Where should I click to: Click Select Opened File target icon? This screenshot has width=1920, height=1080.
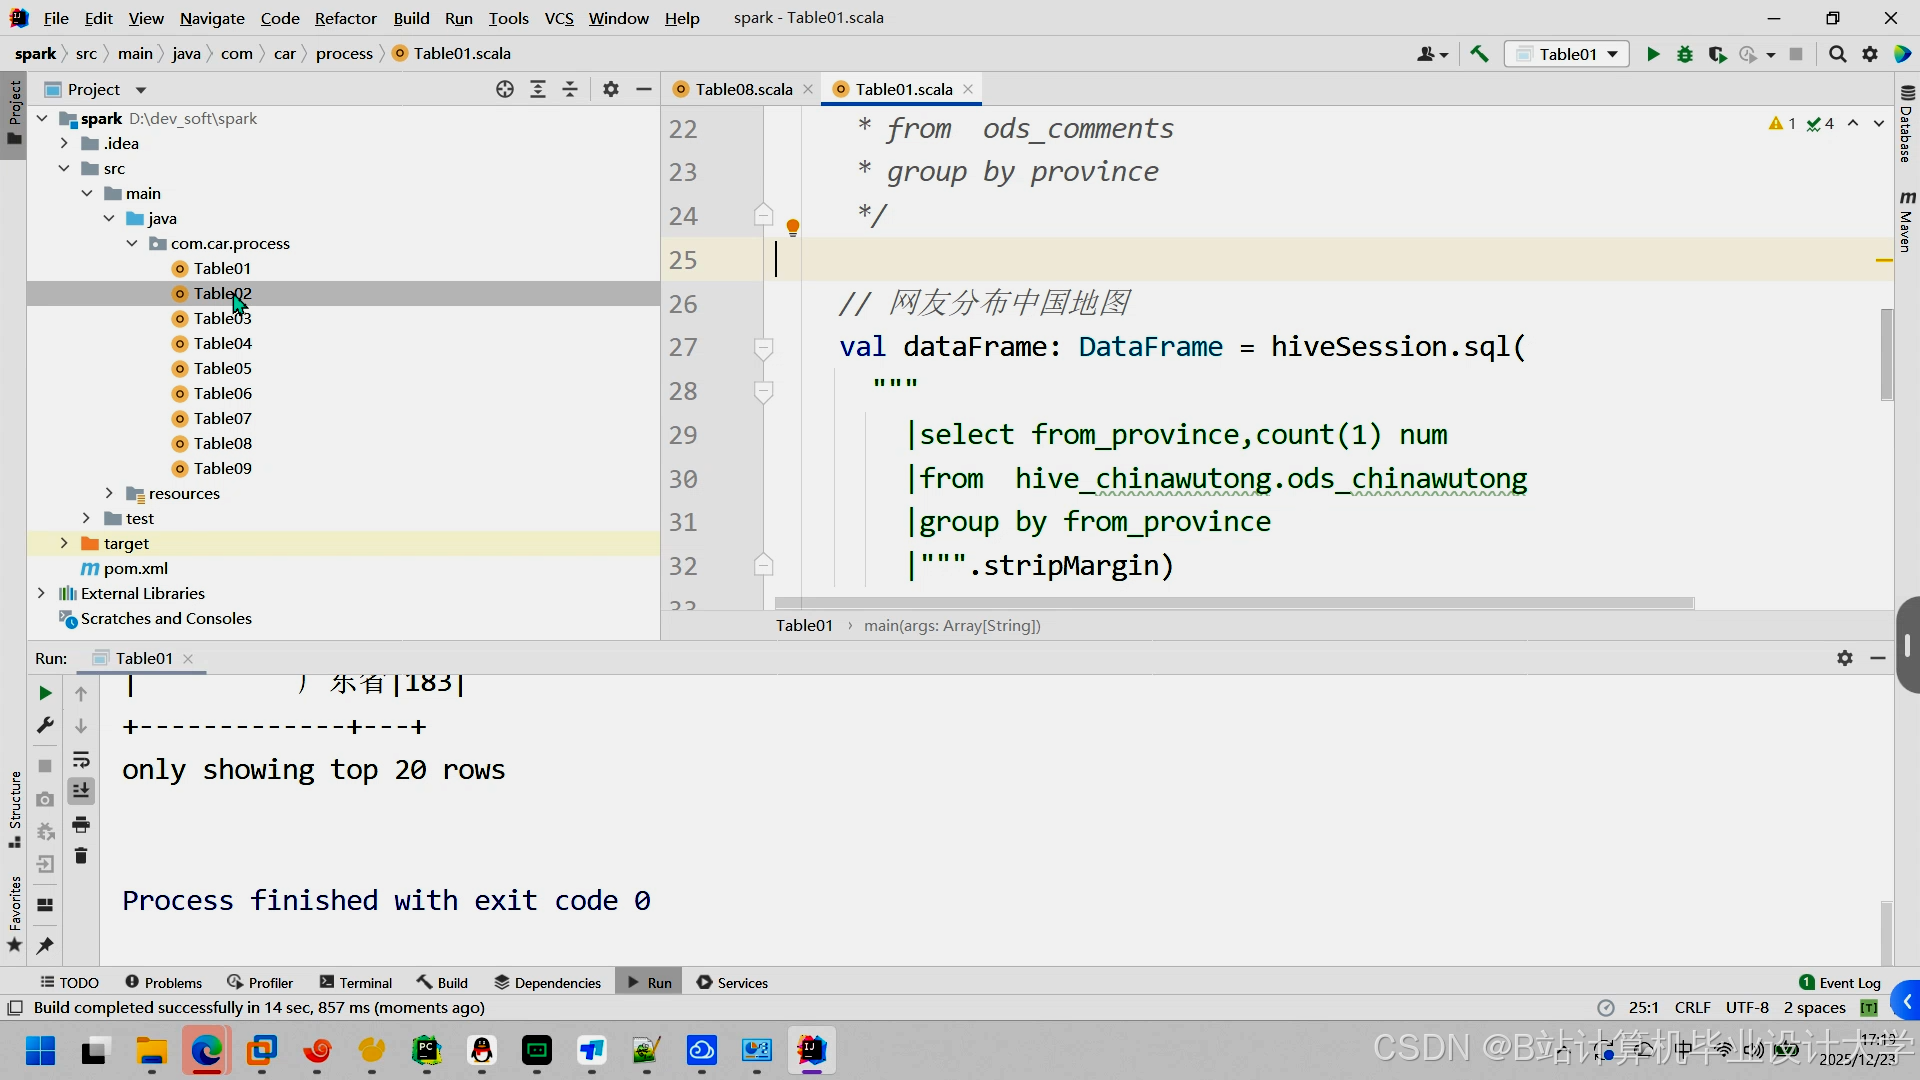point(505,89)
